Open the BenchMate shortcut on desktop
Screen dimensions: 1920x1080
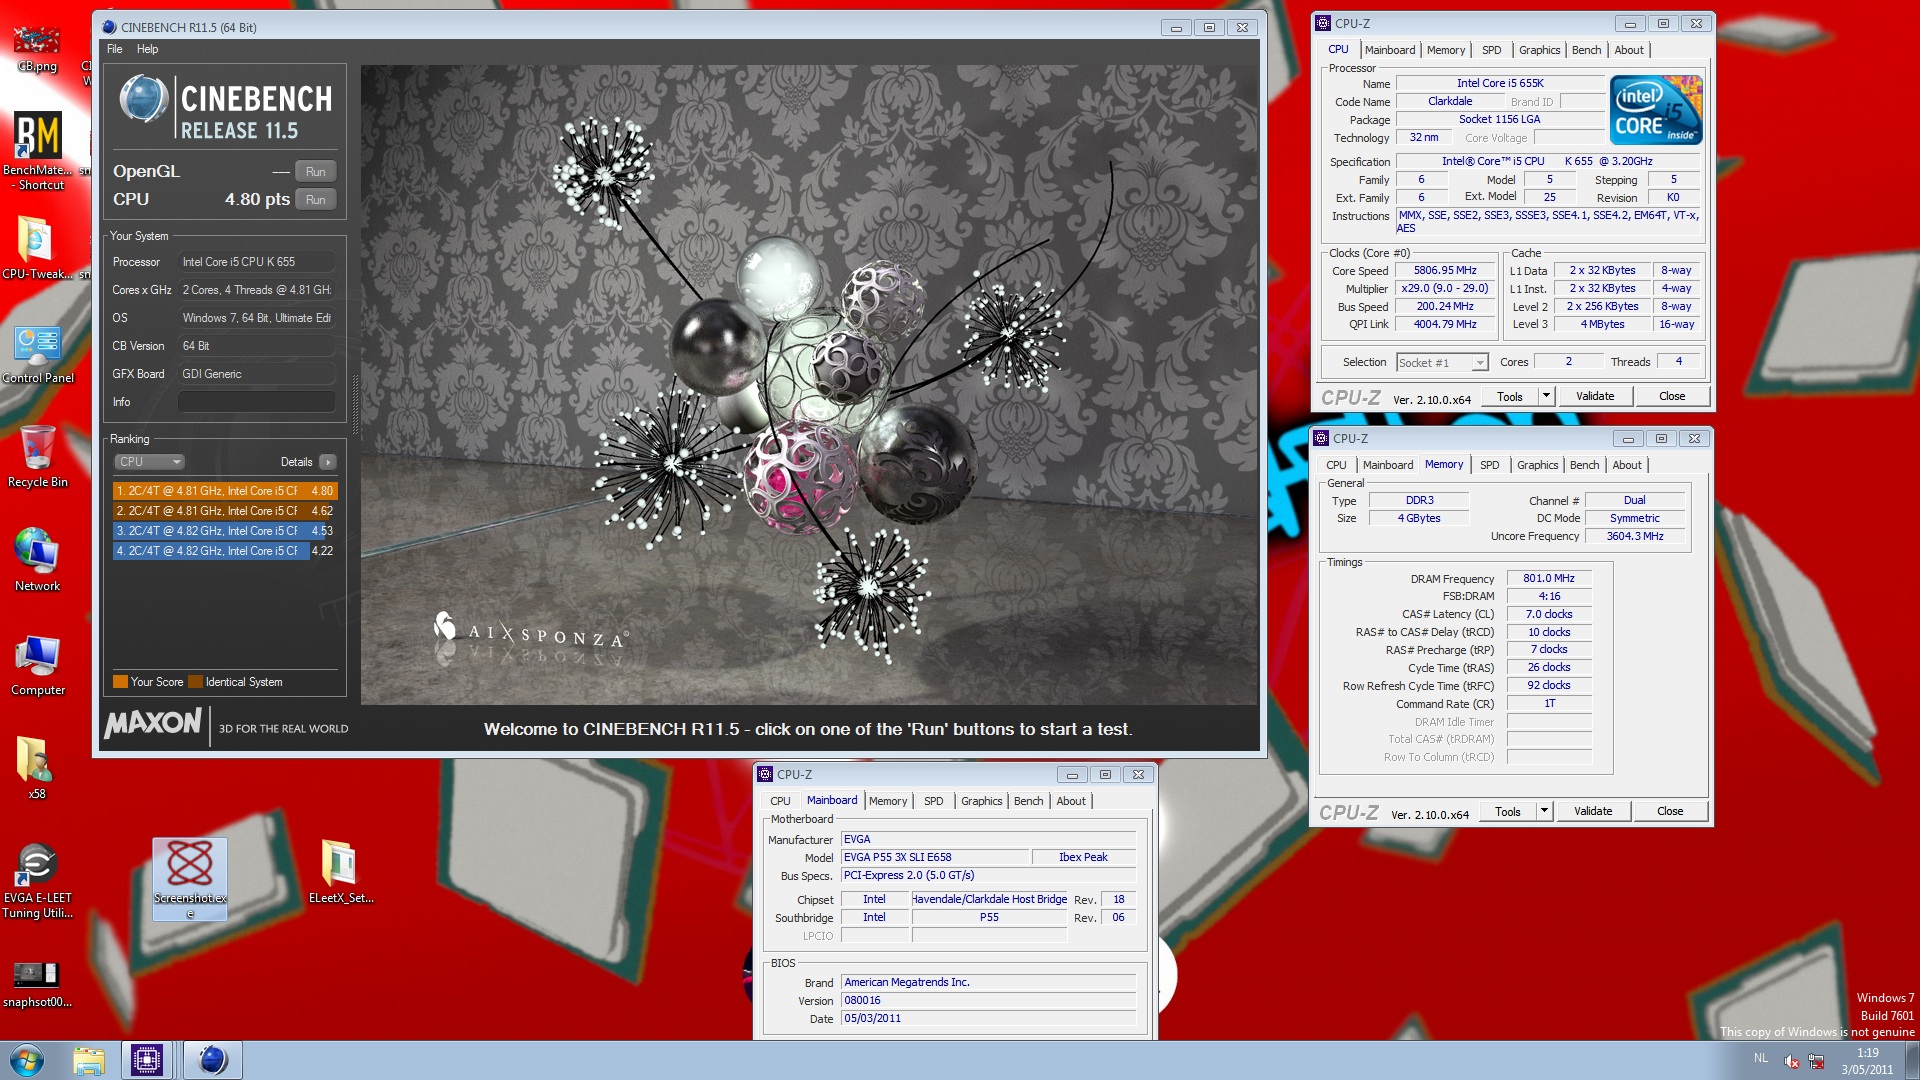click(38, 150)
